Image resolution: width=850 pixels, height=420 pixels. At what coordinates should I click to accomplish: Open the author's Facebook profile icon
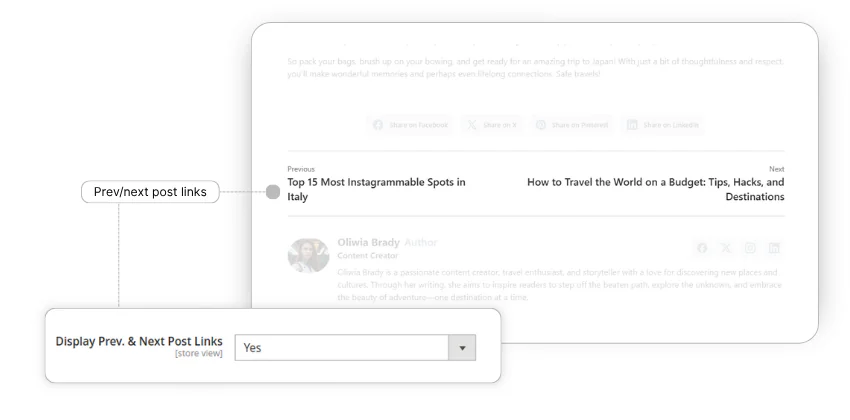[702, 248]
